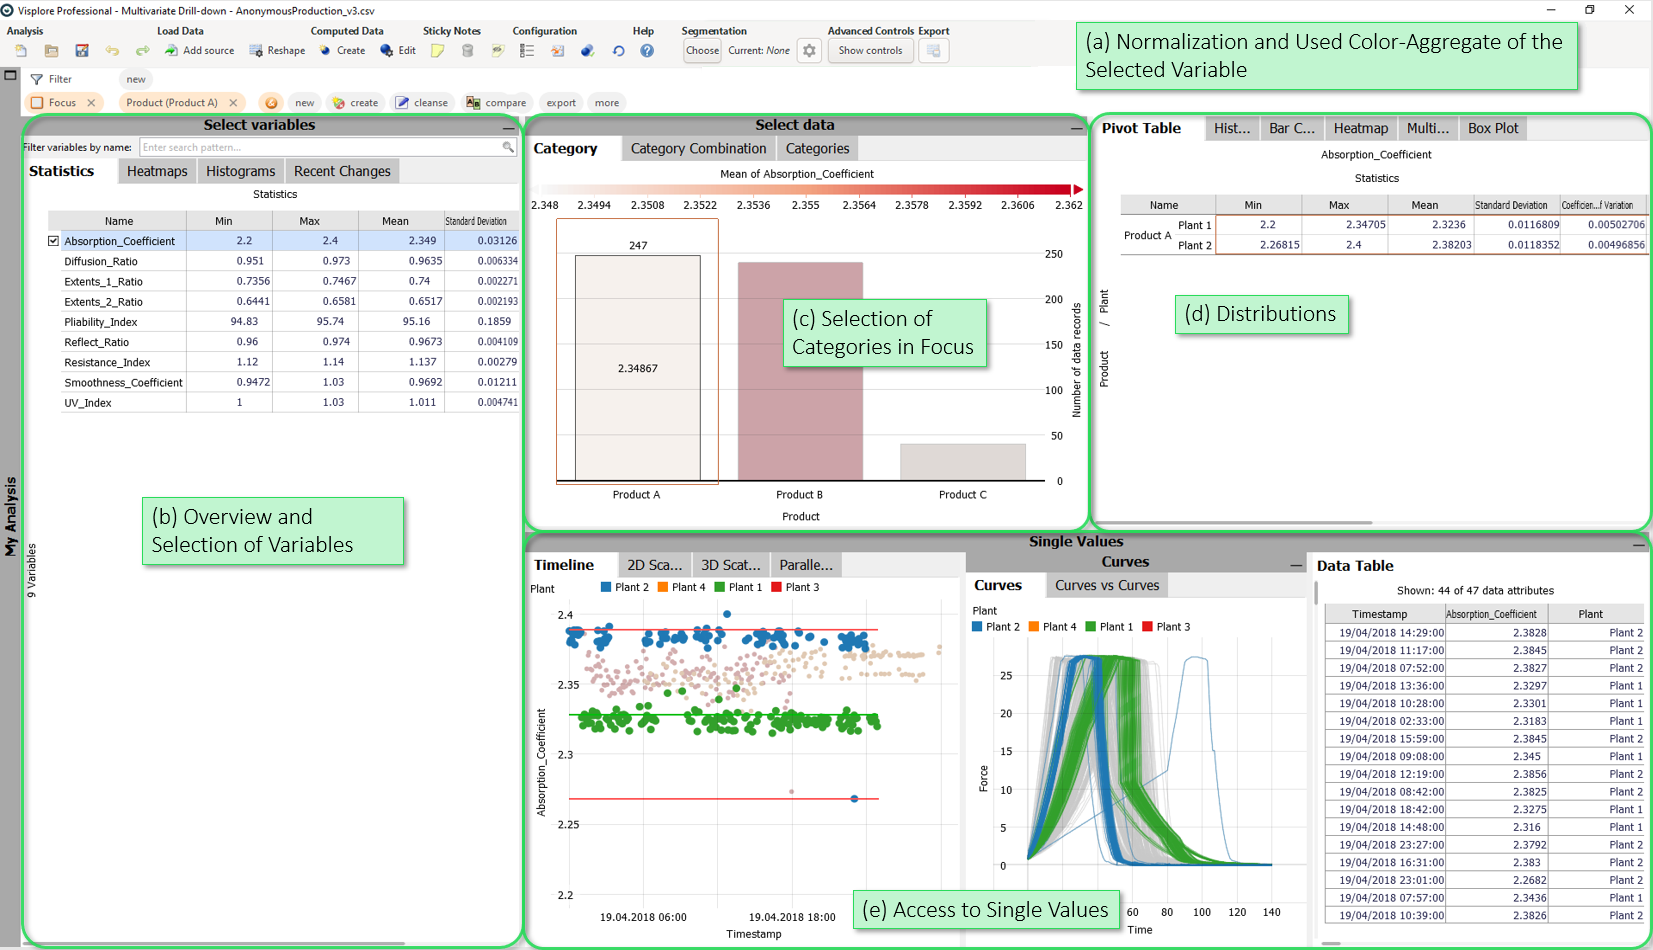Open the Help question mark icon
The height and width of the screenshot is (950, 1653).
[647, 51]
